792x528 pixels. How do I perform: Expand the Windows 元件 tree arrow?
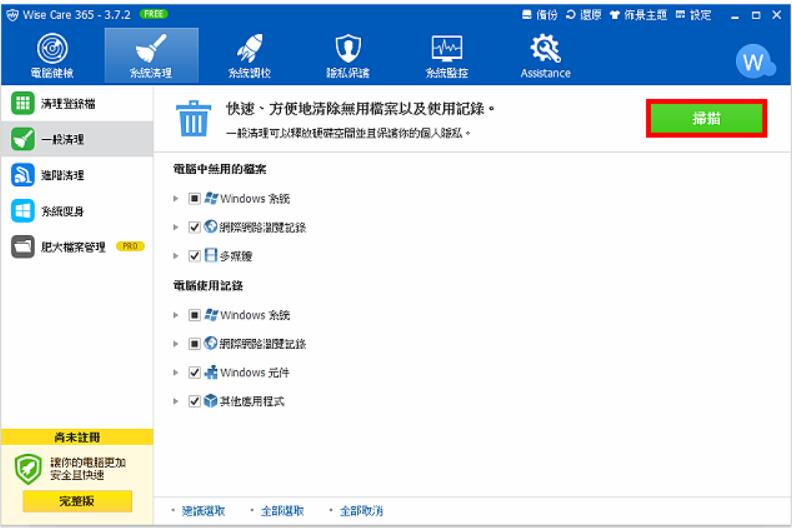tap(176, 372)
